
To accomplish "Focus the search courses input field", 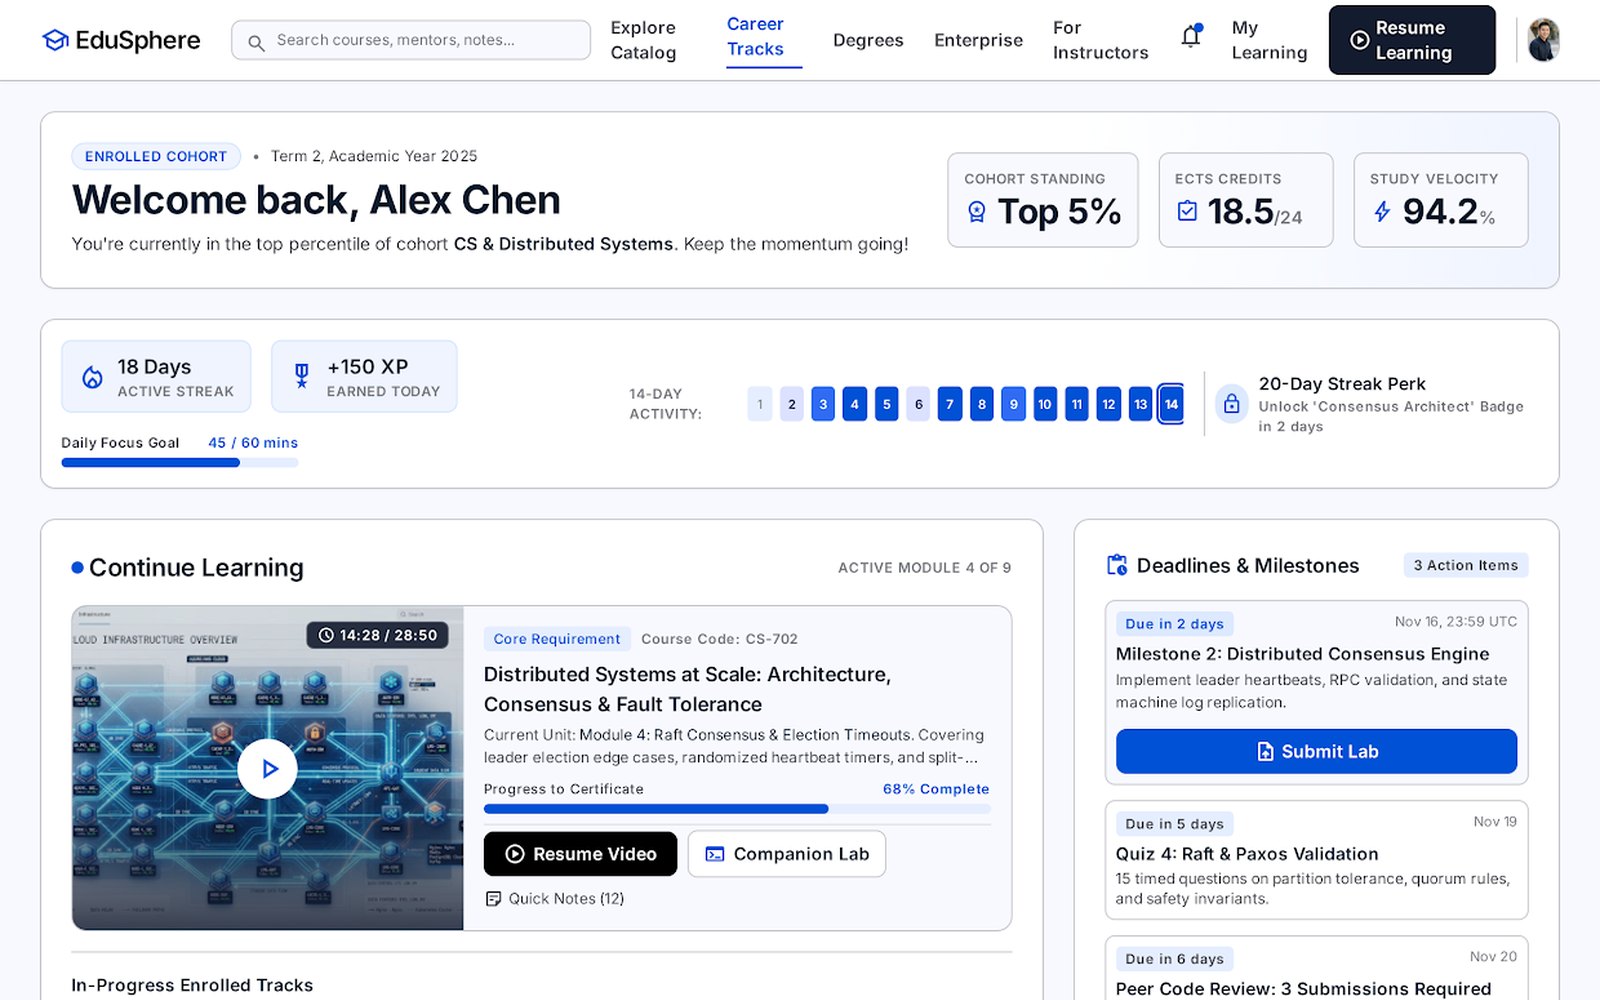I will (411, 40).
